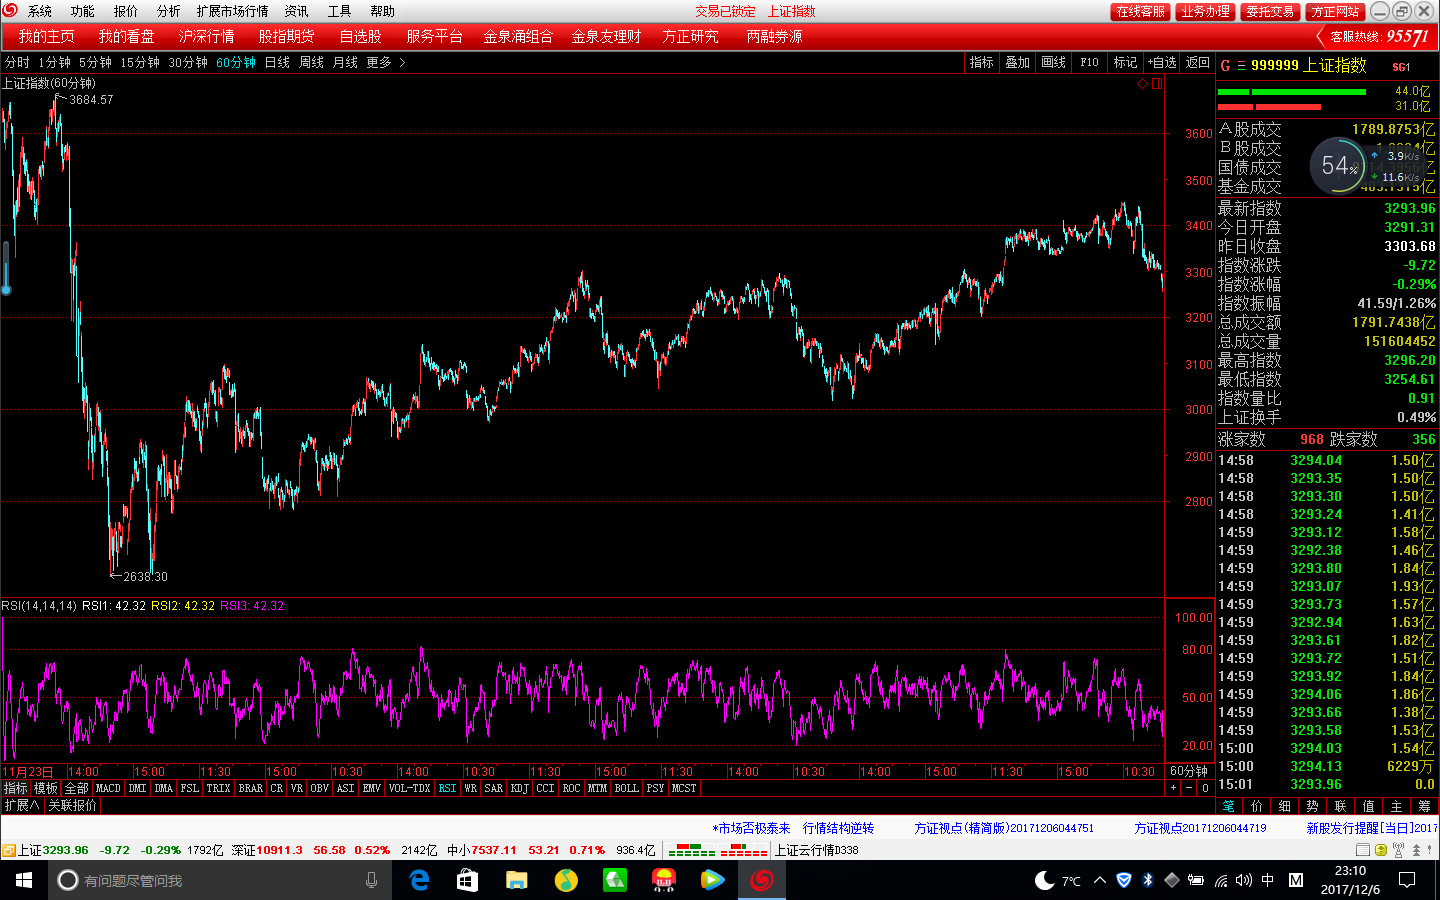Click the 在线客服 button
1440x900 pixels.
1140,11
